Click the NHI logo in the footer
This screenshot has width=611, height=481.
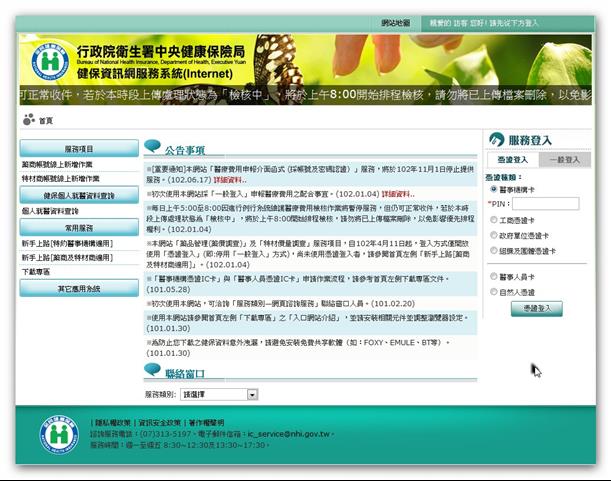point(59,434)
